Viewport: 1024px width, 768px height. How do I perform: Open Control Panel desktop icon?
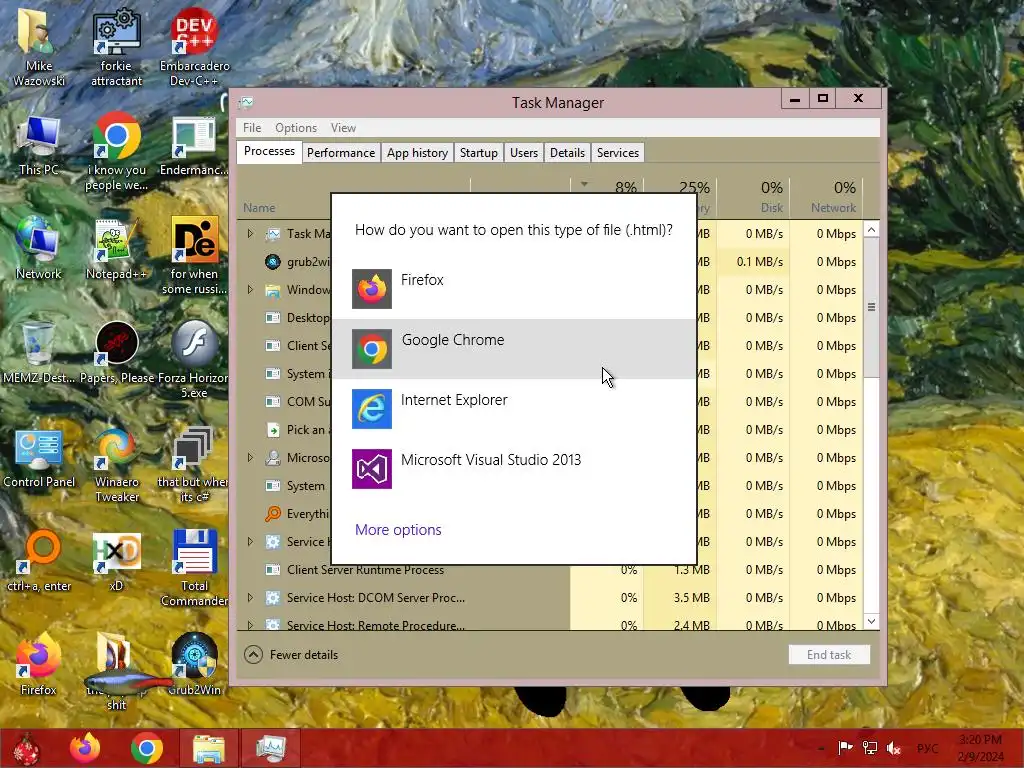[x=39, y=457]
